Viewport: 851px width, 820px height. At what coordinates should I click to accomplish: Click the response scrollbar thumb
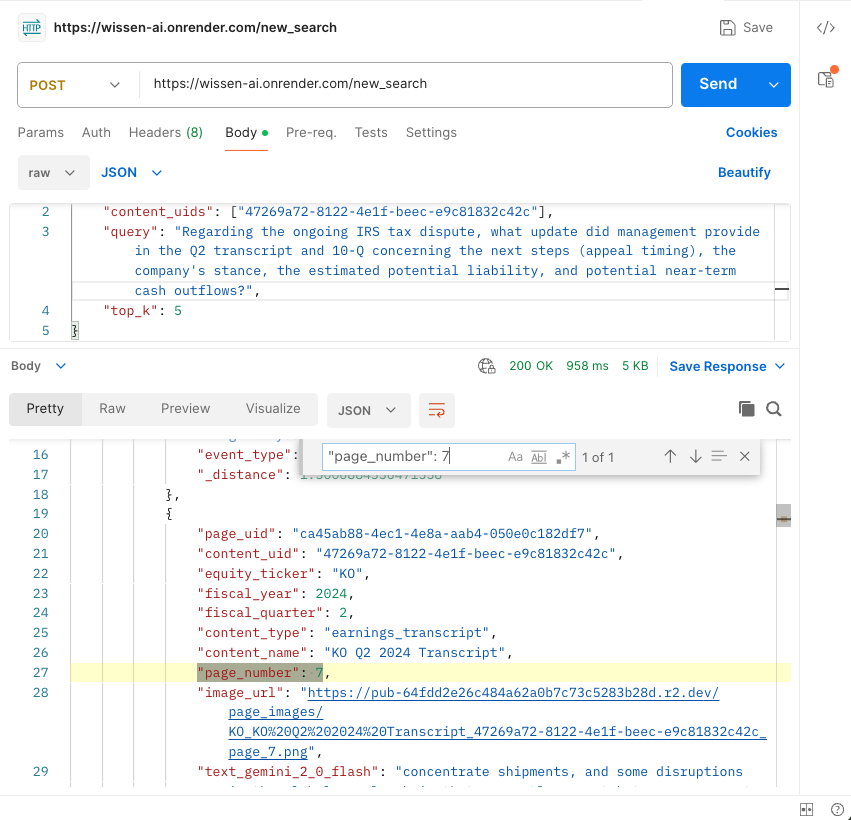[783, 516]
